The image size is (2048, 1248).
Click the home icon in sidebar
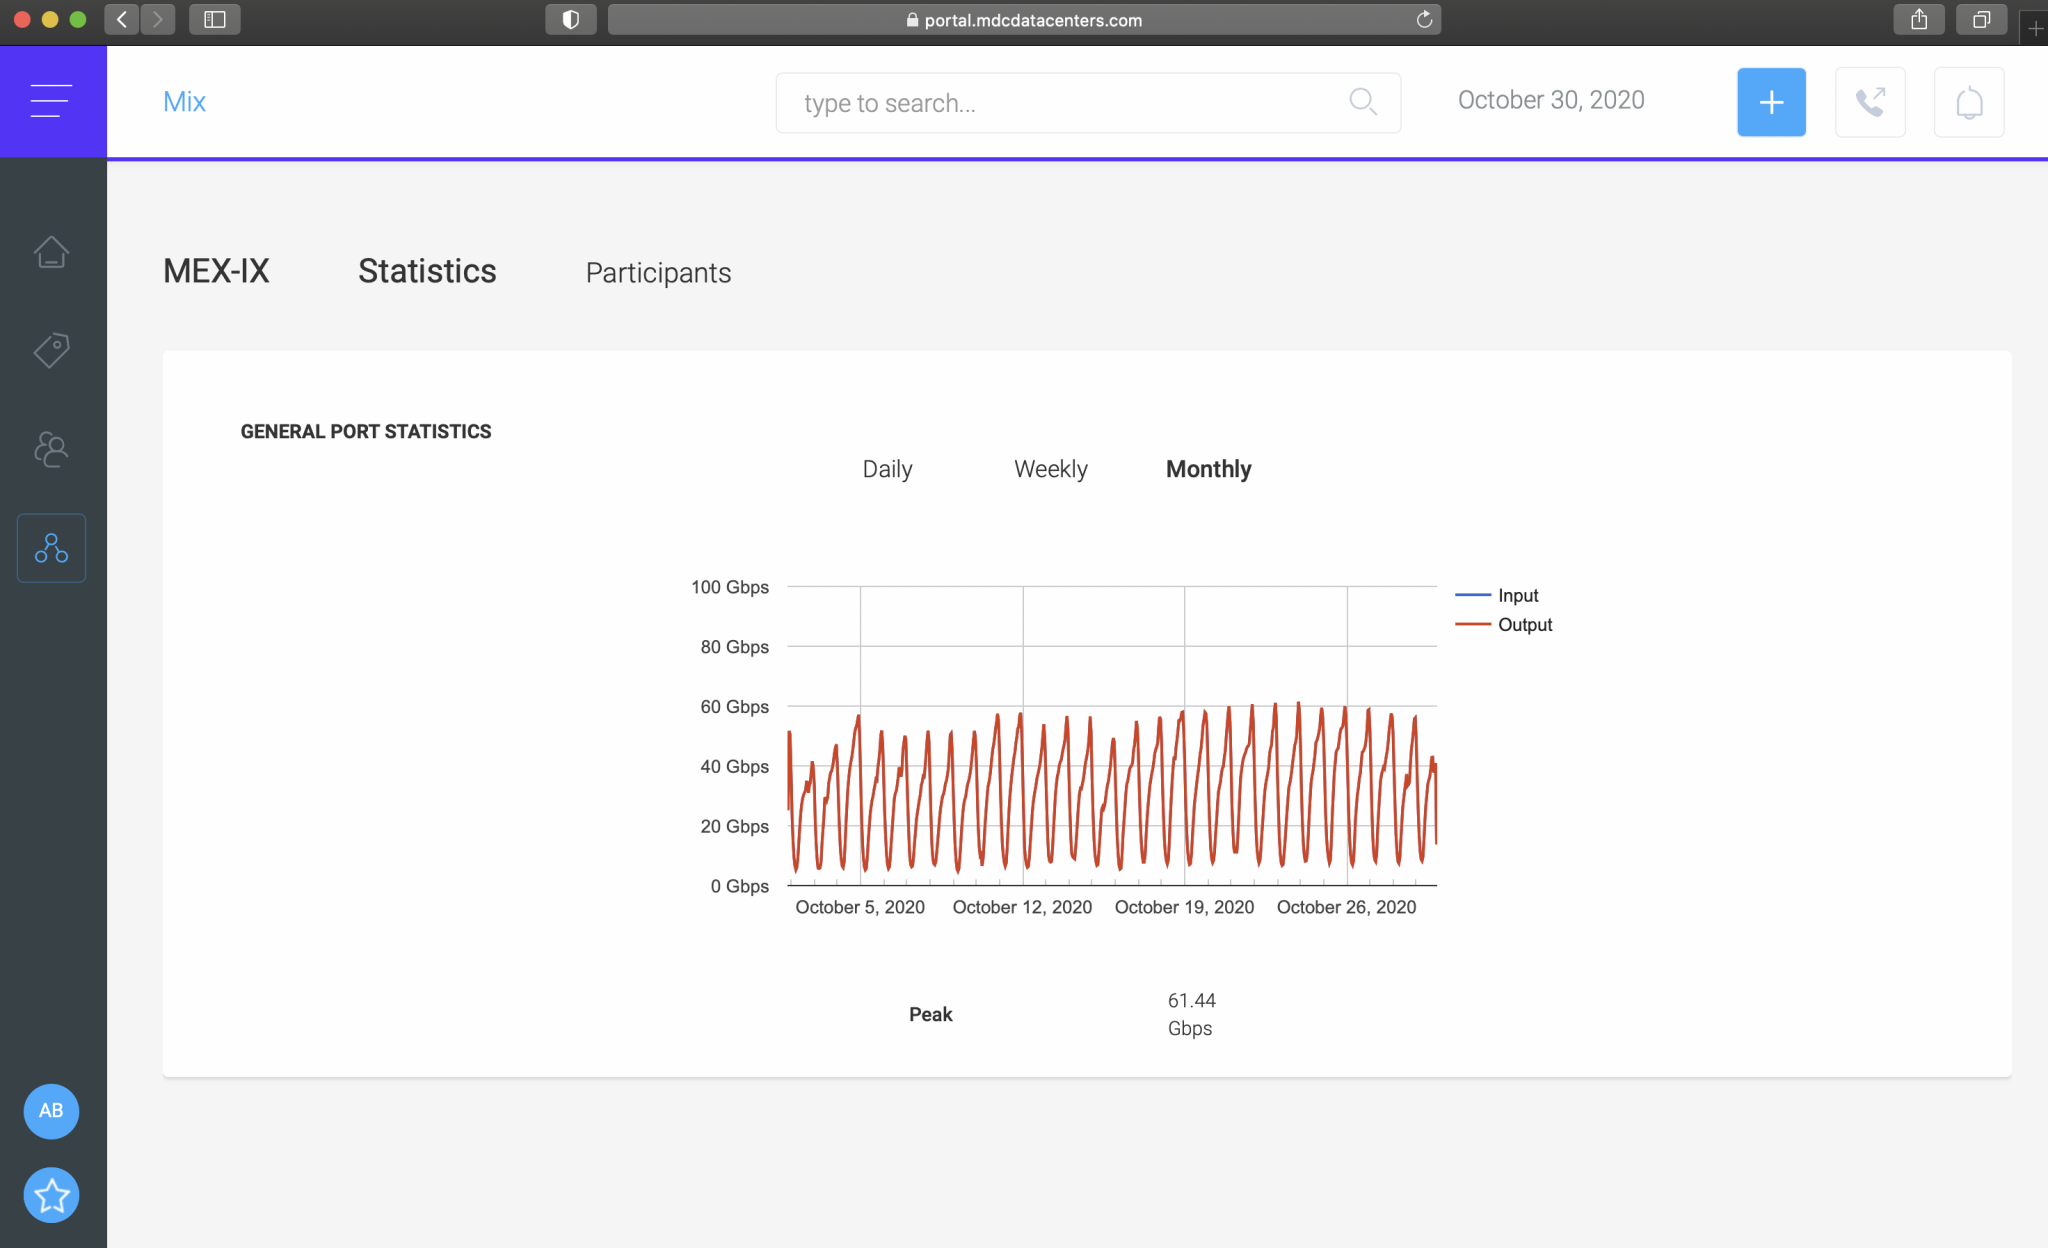(x=51, y=252)
